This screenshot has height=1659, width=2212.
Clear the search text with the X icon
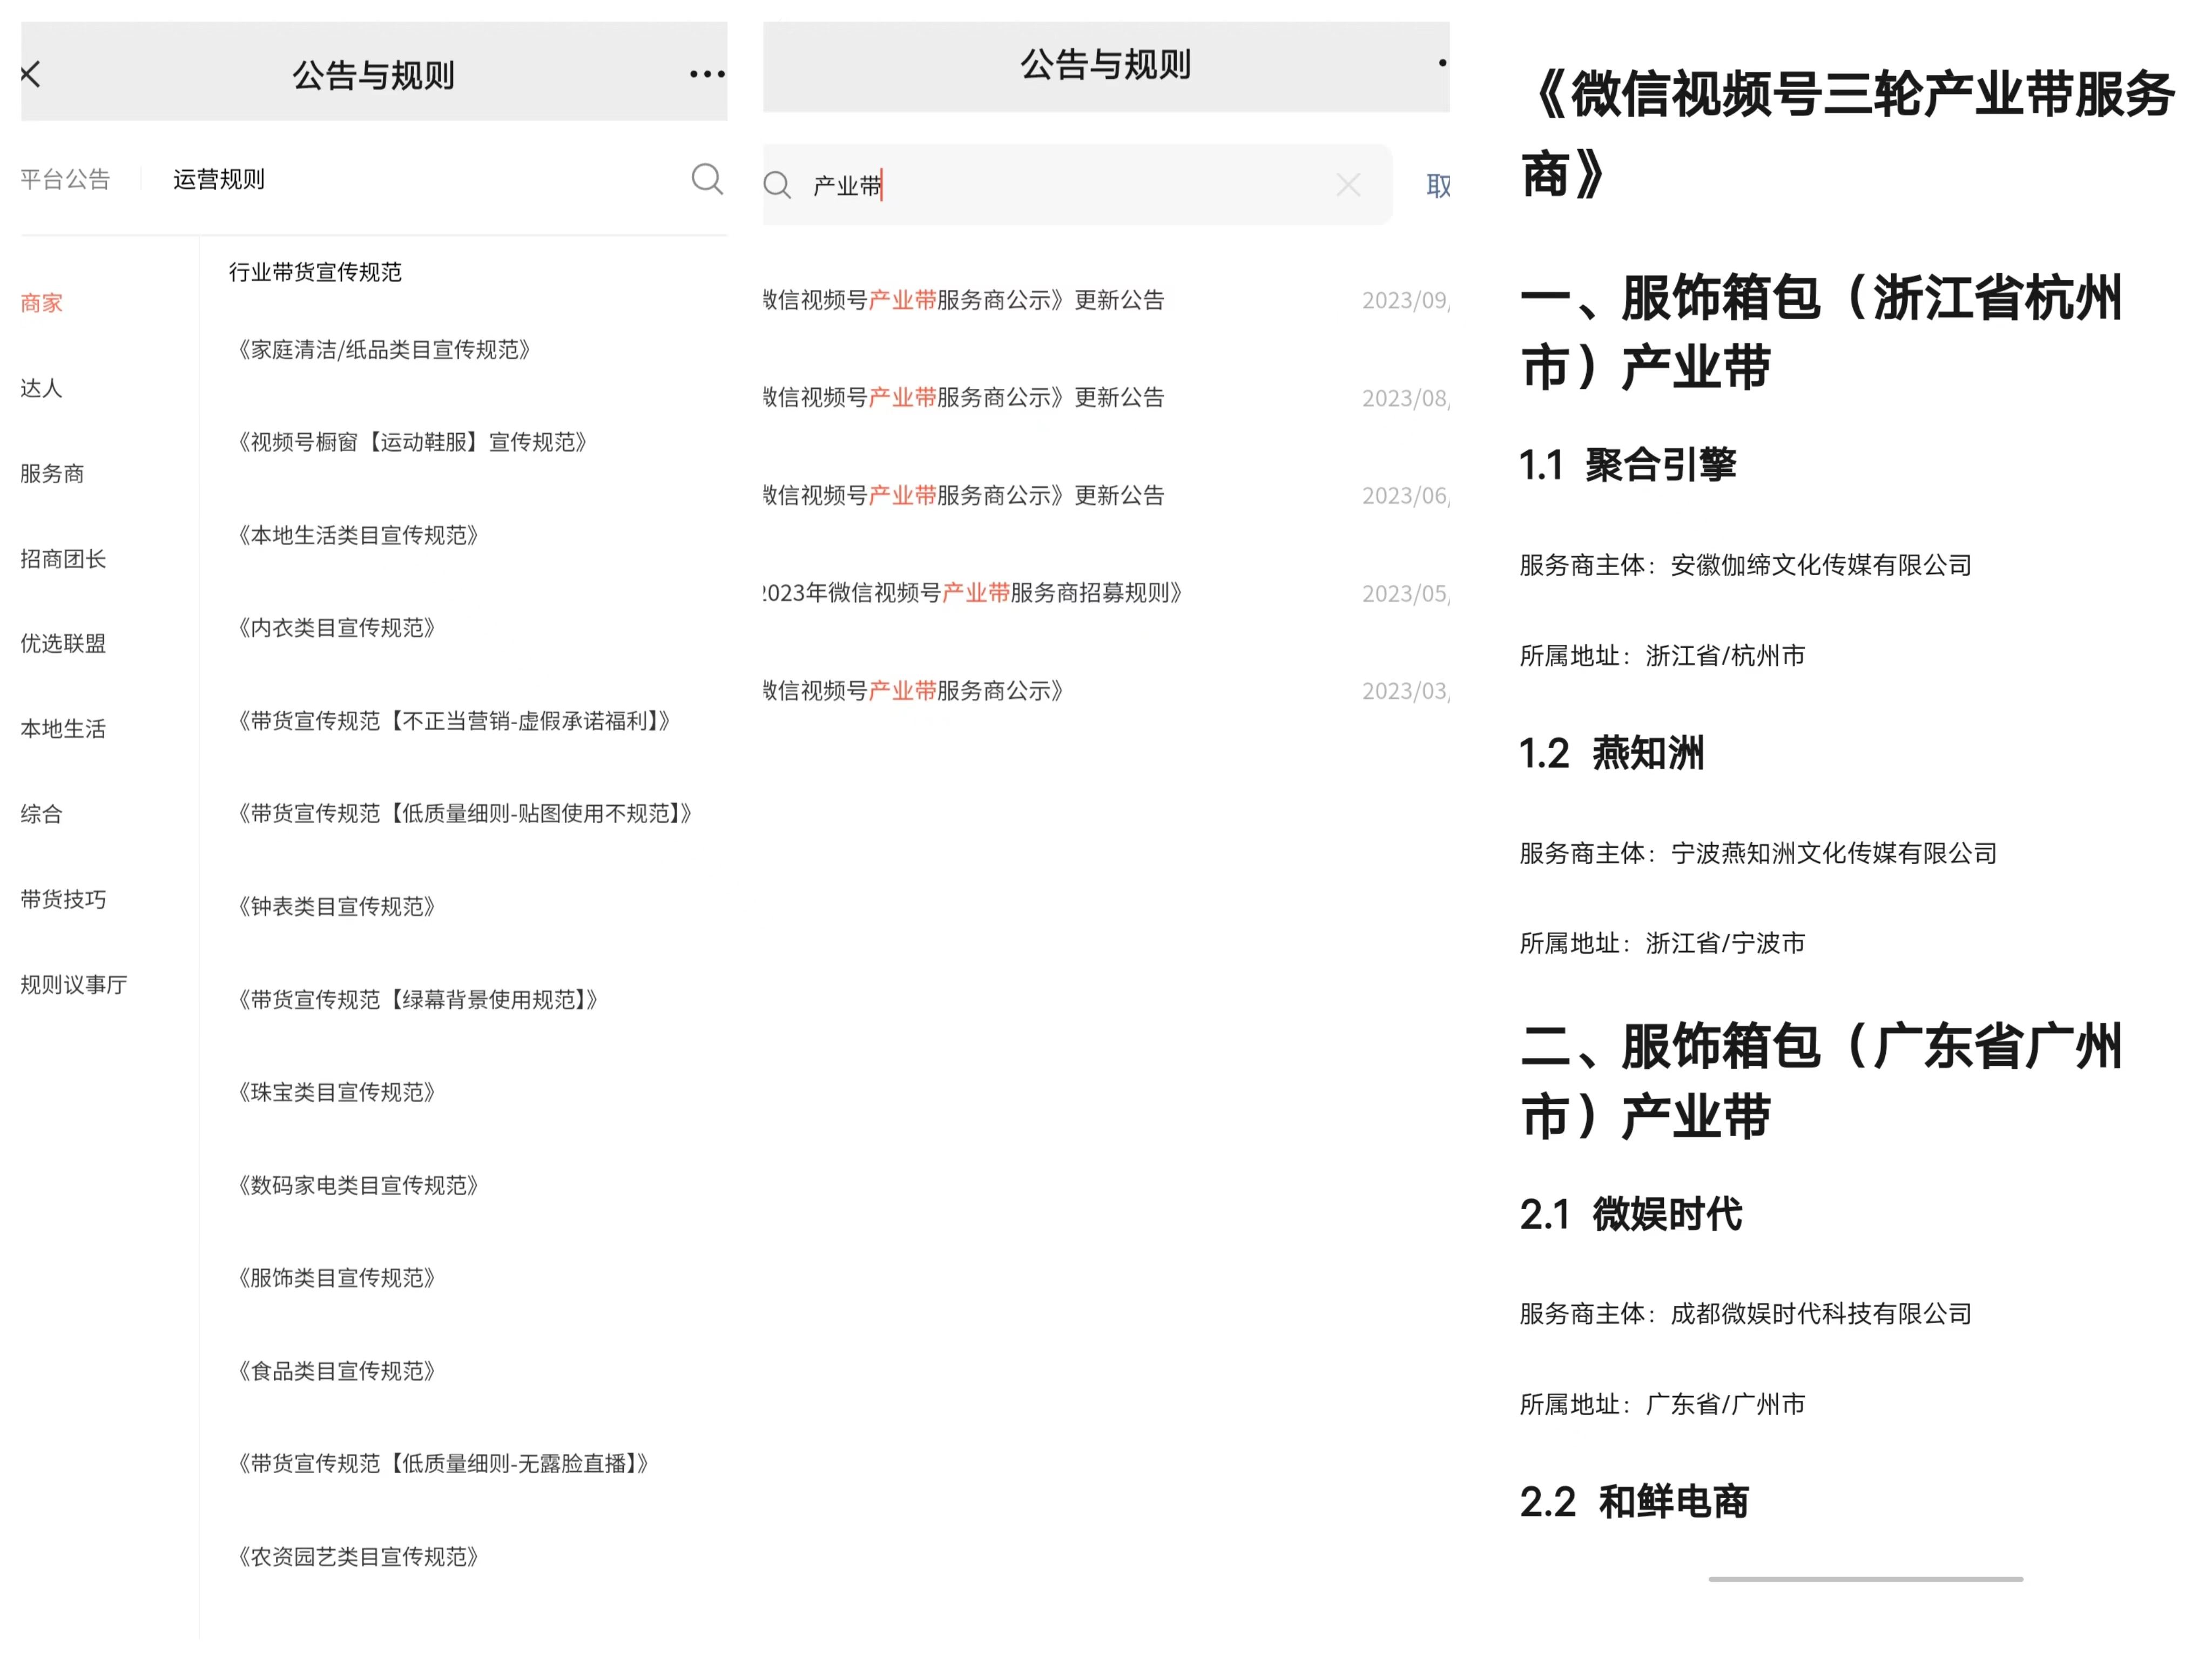pos(1348,184)
